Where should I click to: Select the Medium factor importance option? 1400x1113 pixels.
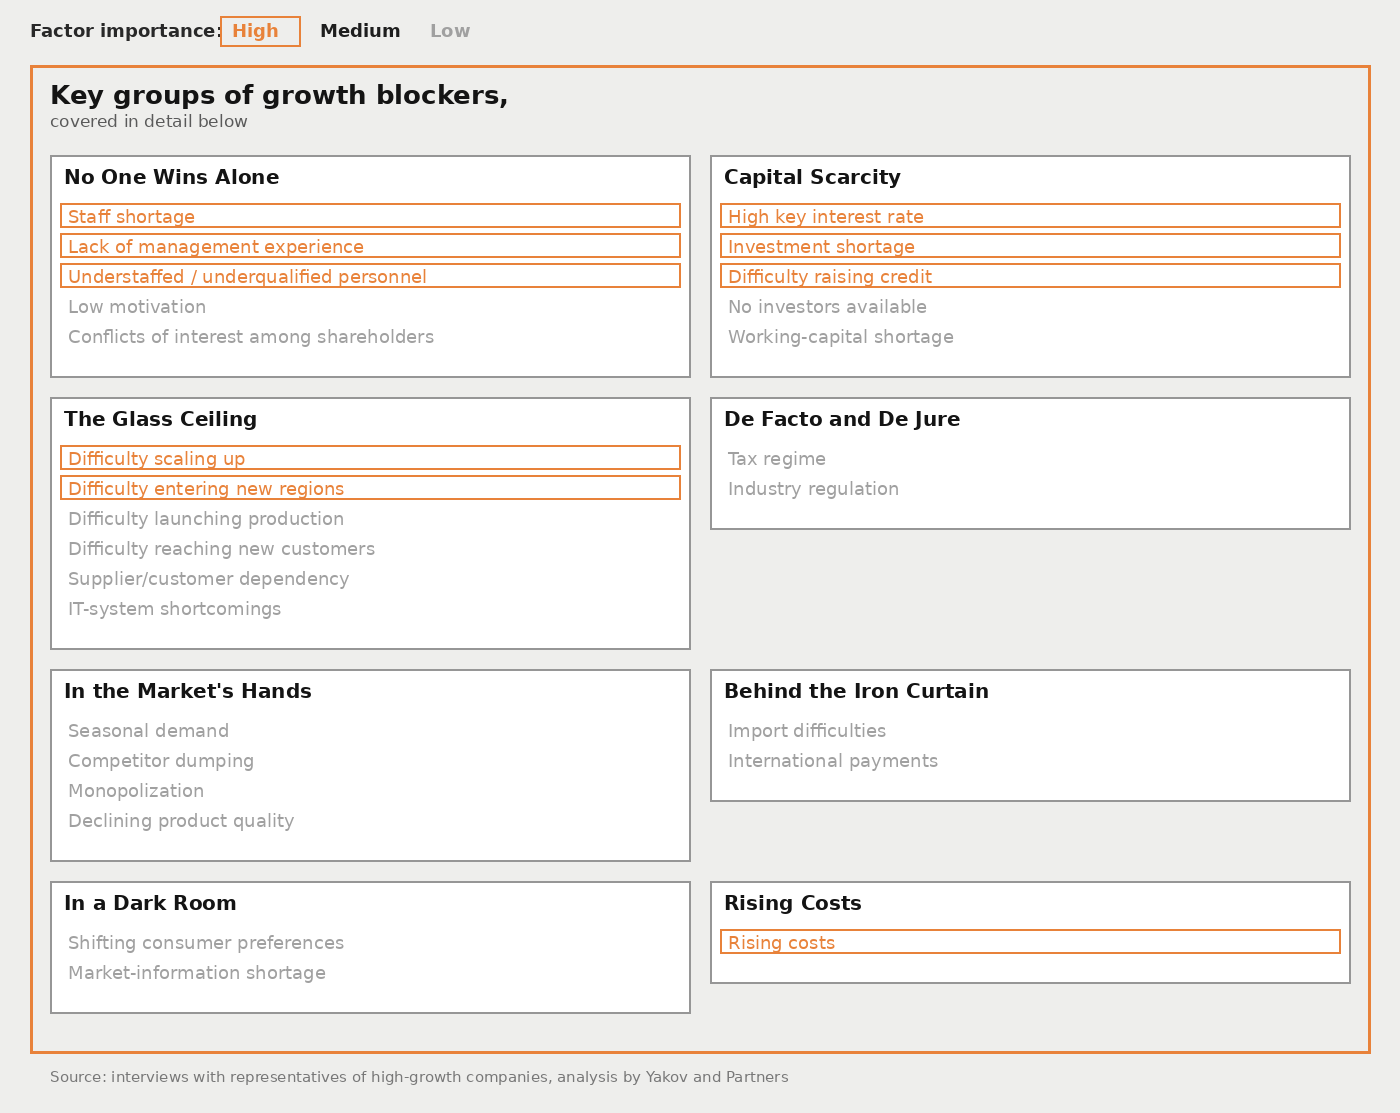(x=360, y=31)
